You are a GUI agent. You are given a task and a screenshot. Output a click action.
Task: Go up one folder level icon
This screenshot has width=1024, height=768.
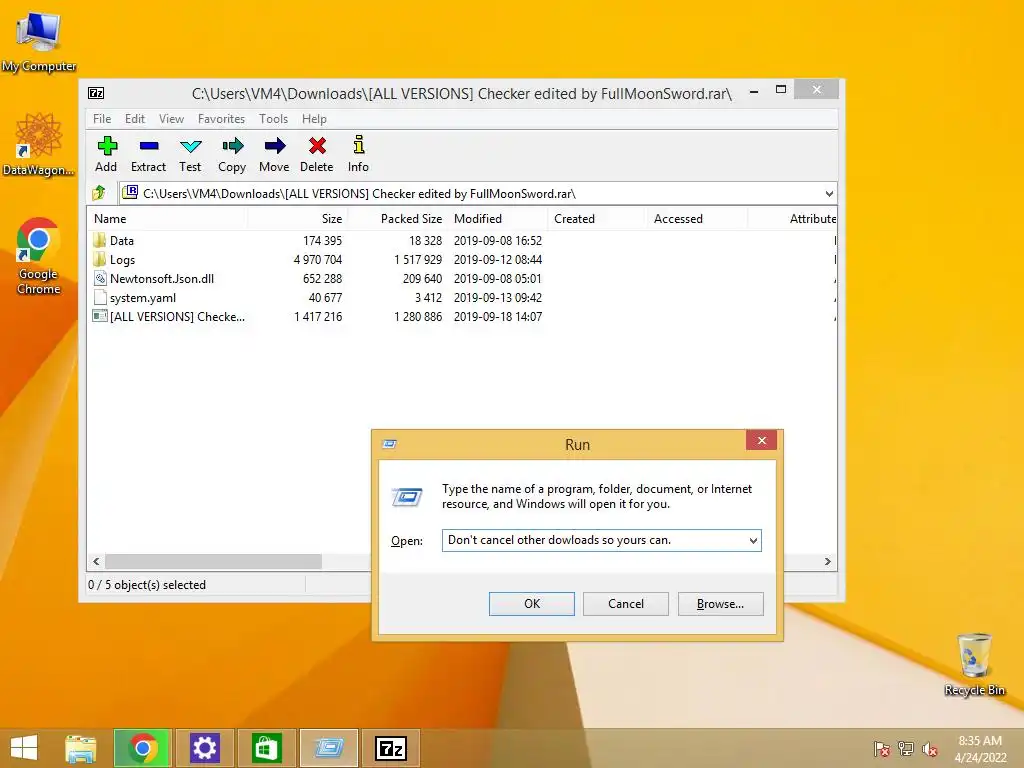[x=99, y=193]
